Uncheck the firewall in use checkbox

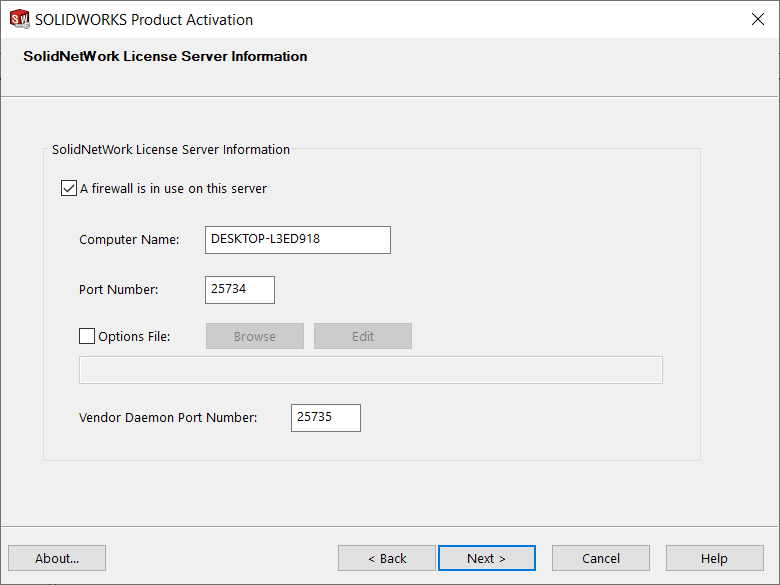pyautogui.click(x=69, y=188)
